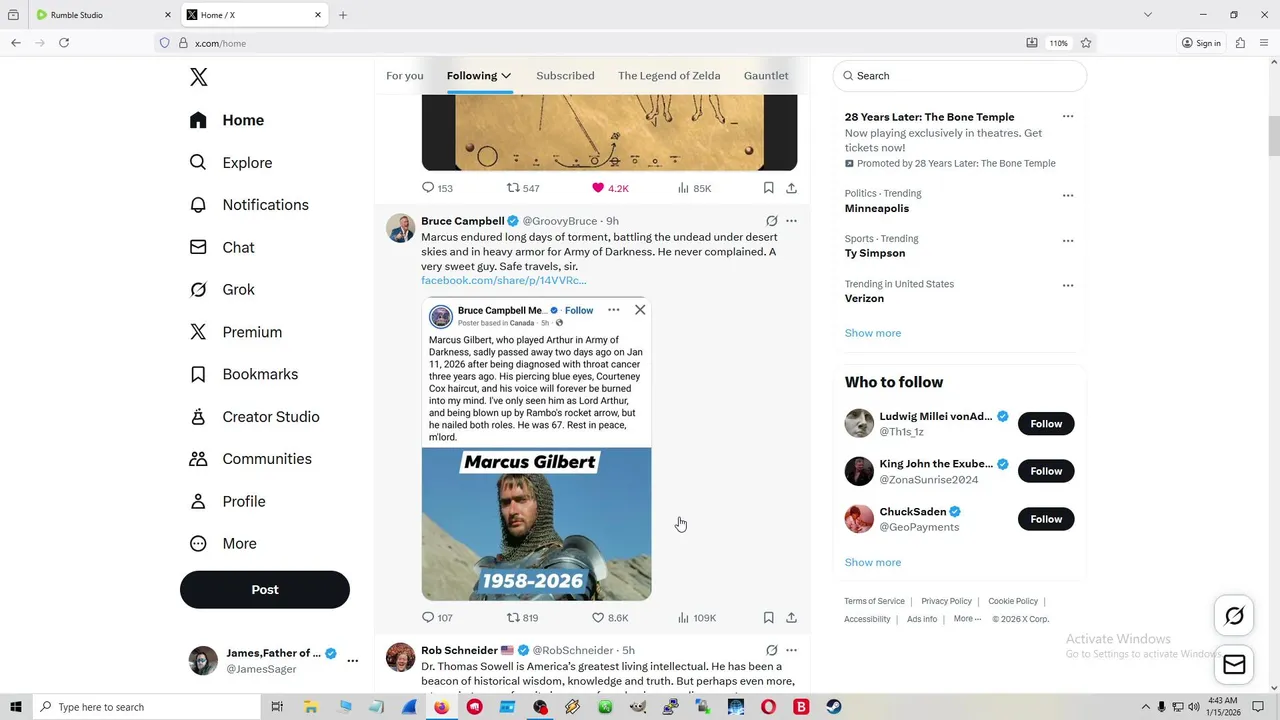The height and width of the screenshot is (720, 1280).
Task: Open Premium in the sidebar
Action: pos(236,332)
